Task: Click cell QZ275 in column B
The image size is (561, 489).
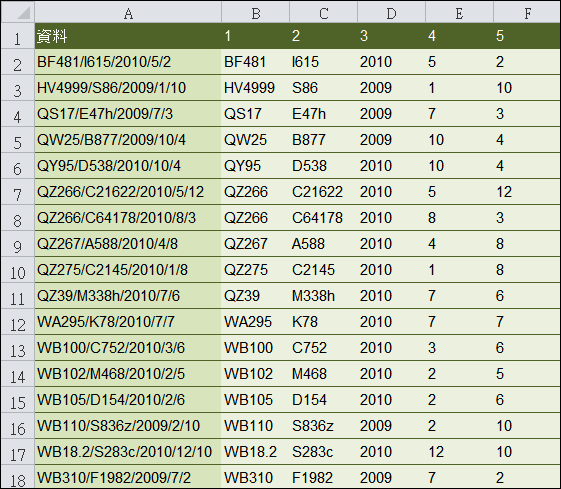Action: [255, 270]
